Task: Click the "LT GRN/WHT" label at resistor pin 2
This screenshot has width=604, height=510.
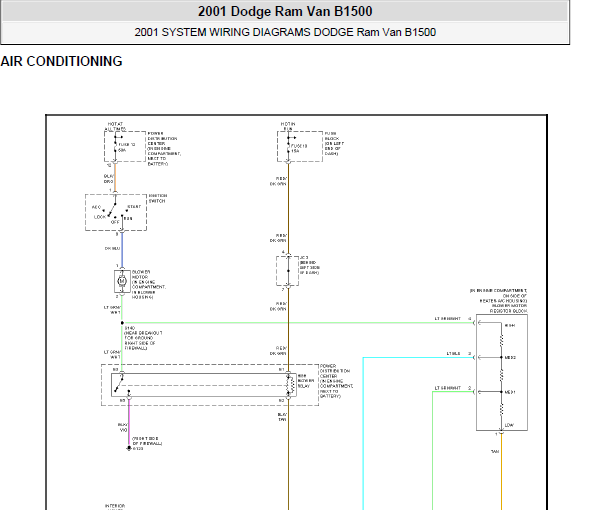Action: (448, 388)
